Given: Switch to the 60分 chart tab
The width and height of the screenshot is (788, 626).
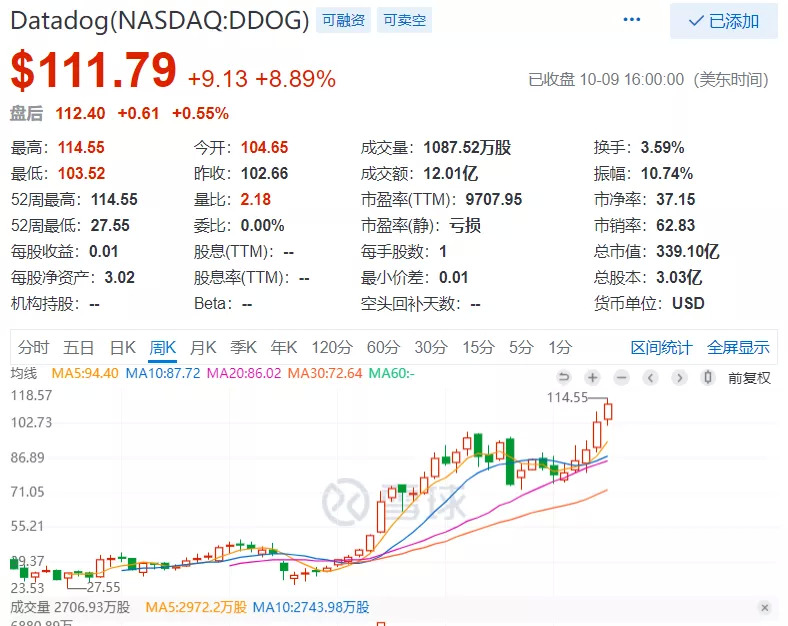Looking at the screenshot, I should 383,347.
